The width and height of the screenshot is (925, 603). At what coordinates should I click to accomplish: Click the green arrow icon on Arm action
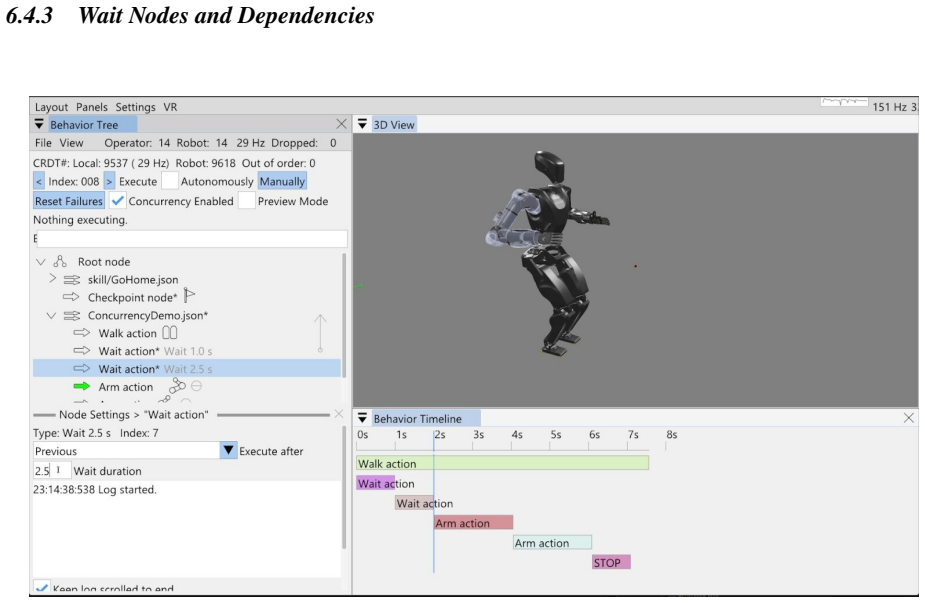[x=81, y=386]
